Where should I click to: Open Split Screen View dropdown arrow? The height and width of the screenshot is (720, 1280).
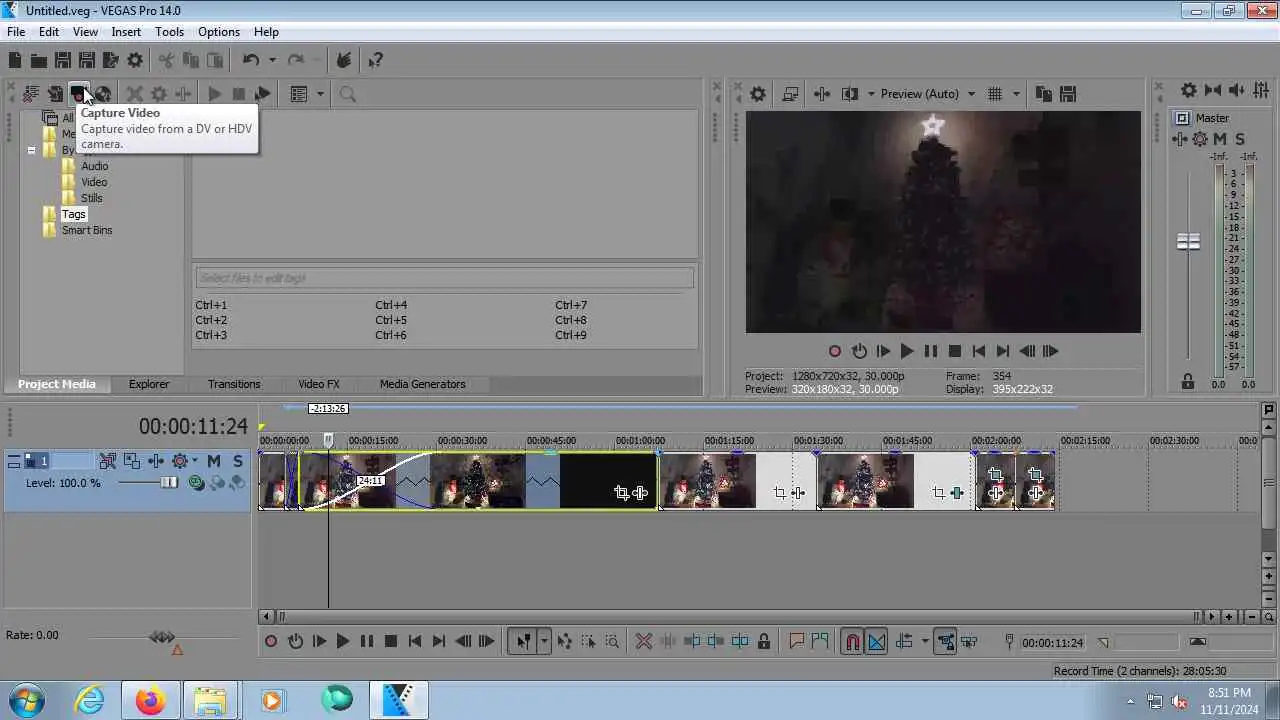pos(871,94)
